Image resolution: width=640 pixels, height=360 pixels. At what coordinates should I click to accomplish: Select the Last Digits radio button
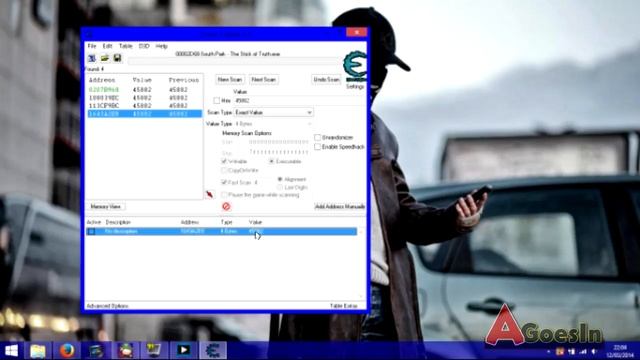point(280,187)
